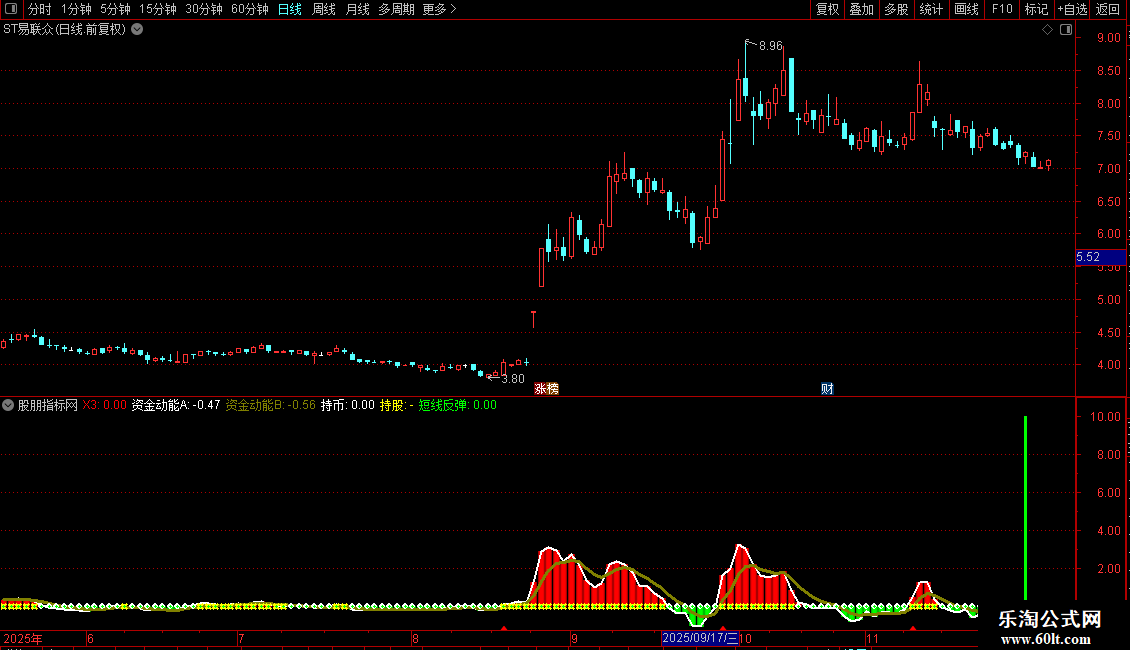Activate the 画线 drawing tool
Image resolution: width=1130 pixels, height=650 pixels.
pos(966,9)
